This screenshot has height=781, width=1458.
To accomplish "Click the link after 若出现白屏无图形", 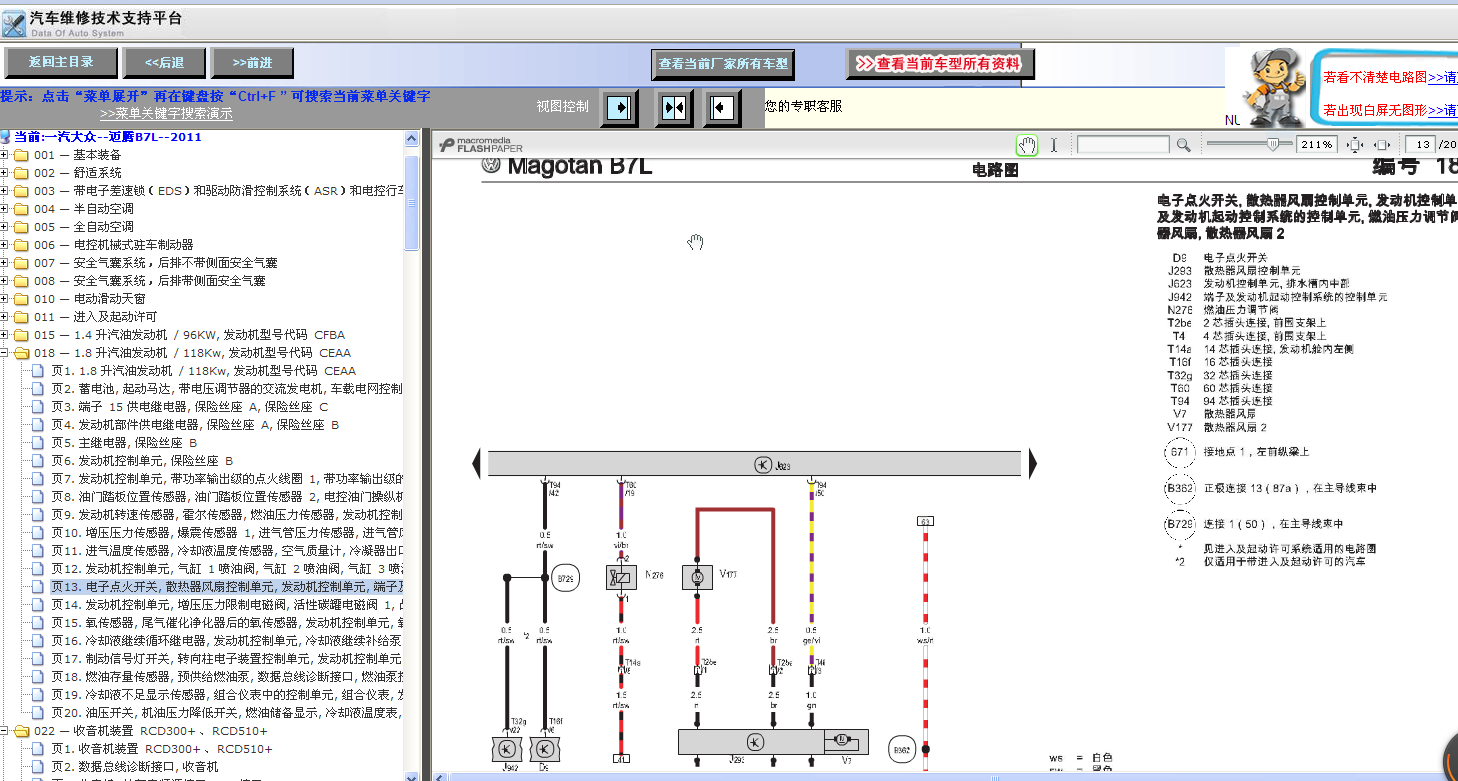I will [x=1442, y=110].
